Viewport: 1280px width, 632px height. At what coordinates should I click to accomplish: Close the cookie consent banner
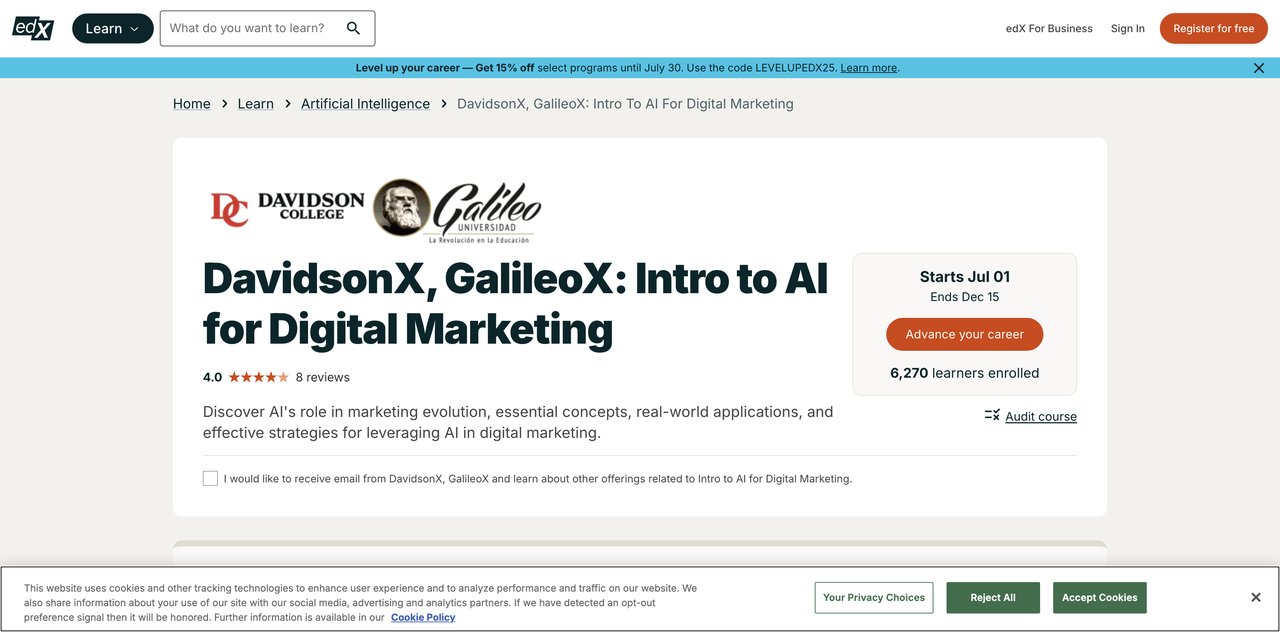click(x=1256, y=597)
